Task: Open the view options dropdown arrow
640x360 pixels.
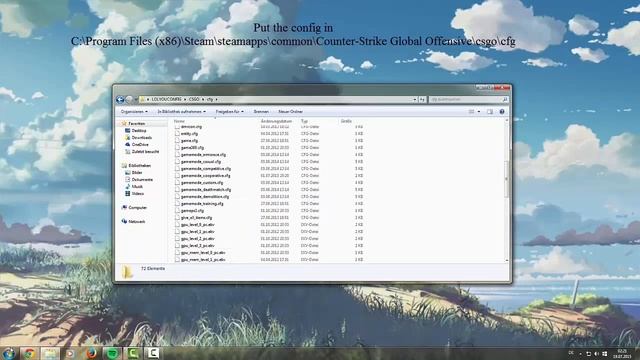Action: 479,111
